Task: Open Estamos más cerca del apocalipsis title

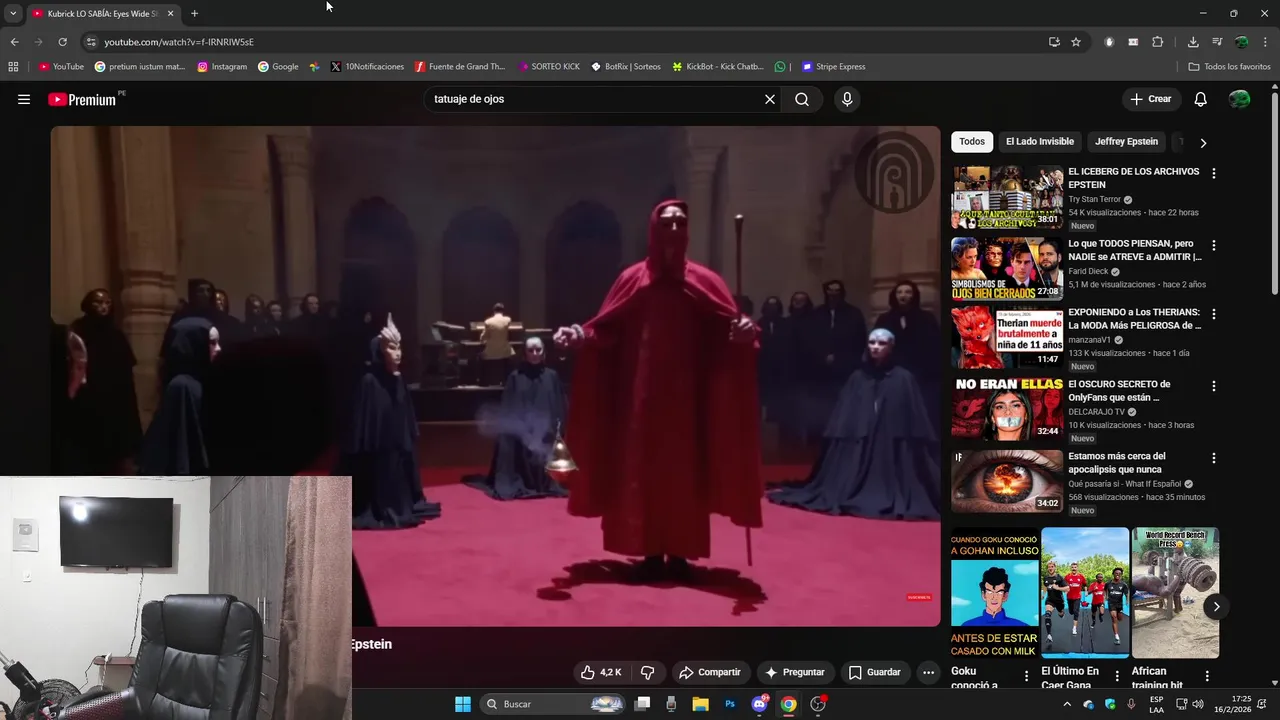Action: [1117, 463]
